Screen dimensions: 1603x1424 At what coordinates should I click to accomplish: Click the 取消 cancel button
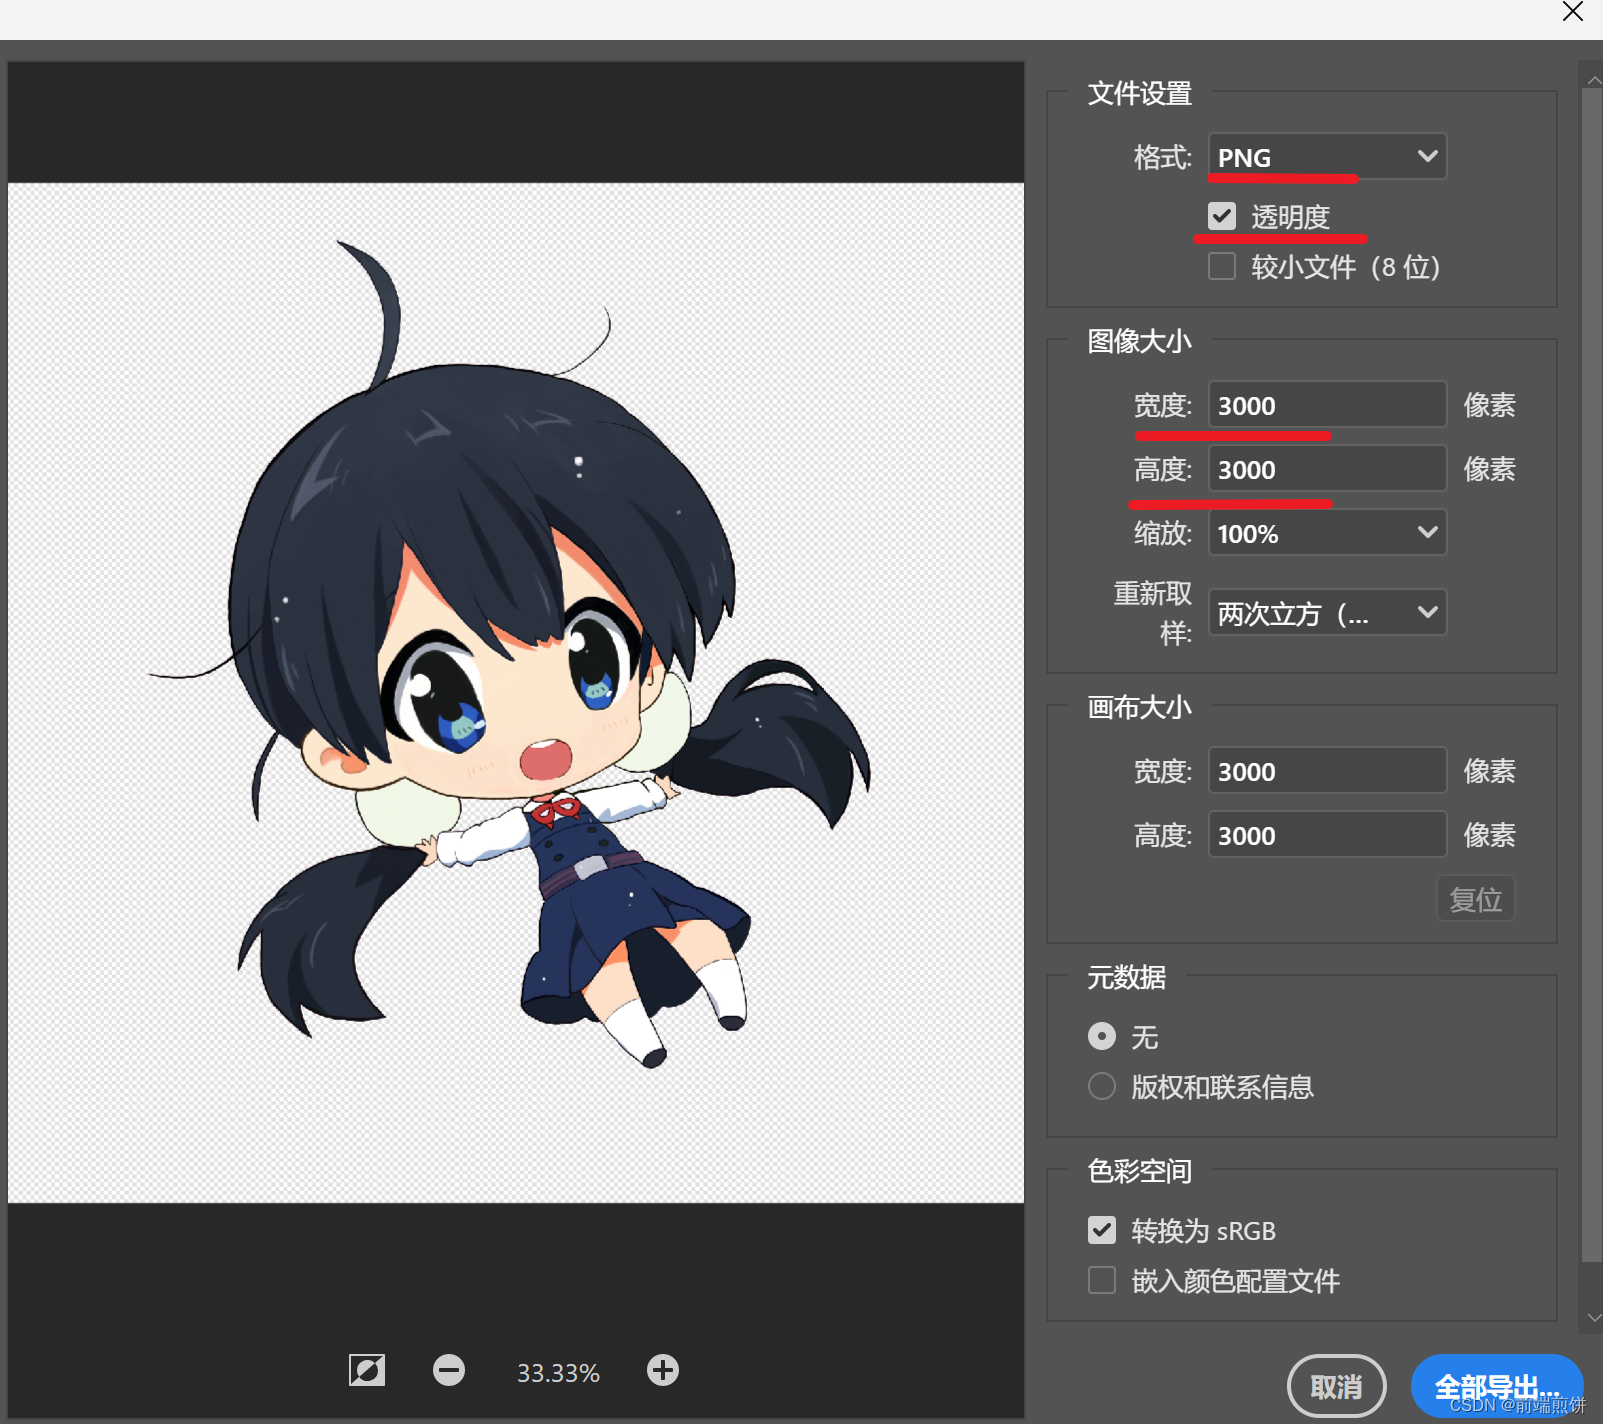tap(1337, 1387)
